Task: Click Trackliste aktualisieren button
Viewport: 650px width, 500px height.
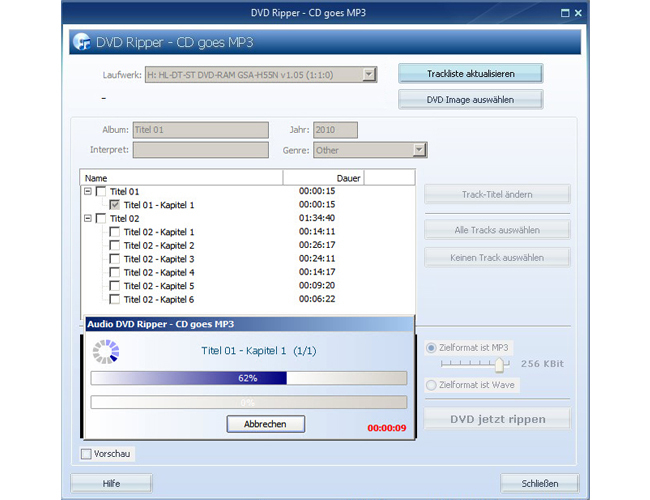Action: [x=471, y=74]
